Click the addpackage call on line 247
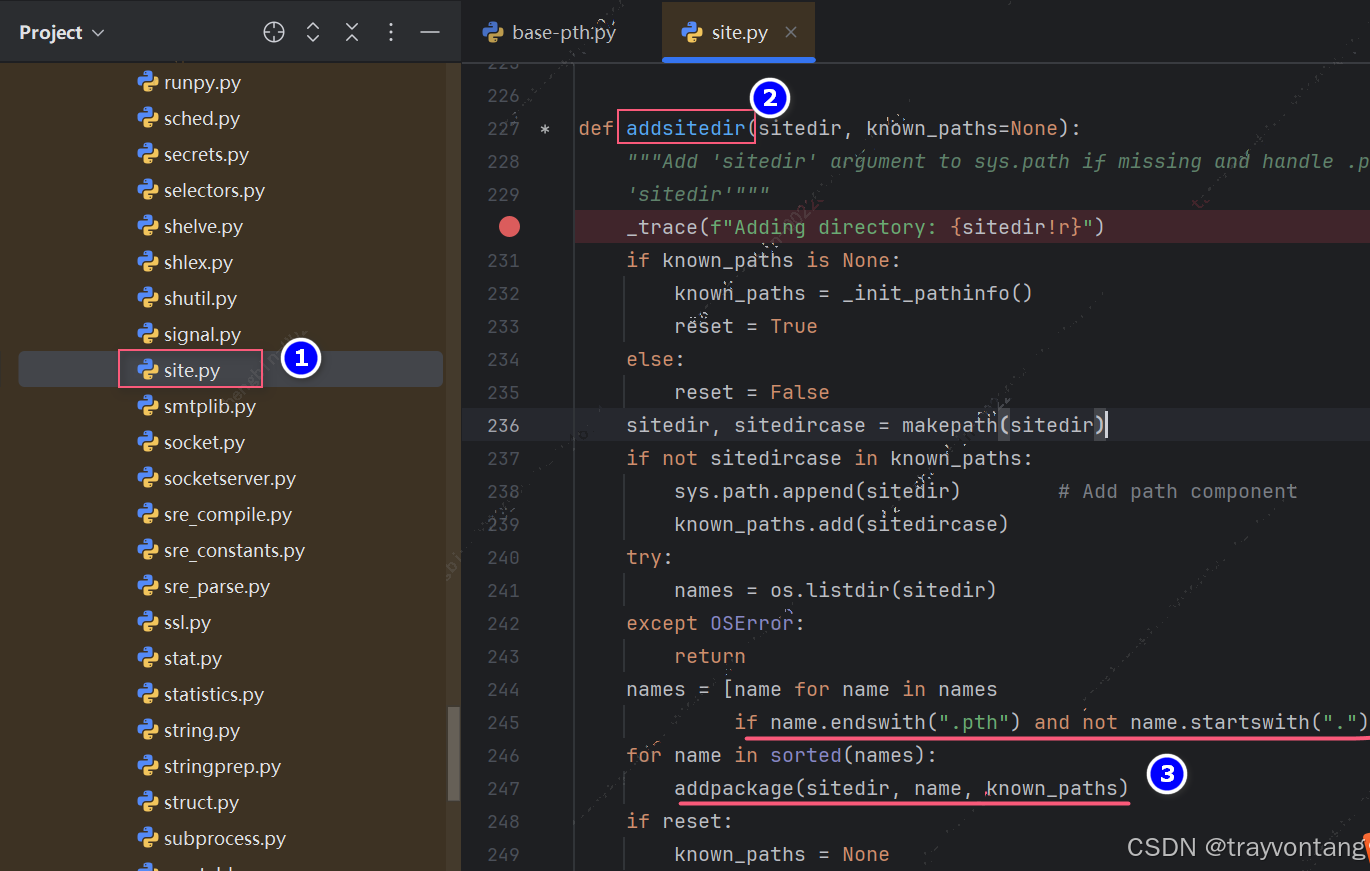This screenshot has height=871, width=1370. pos(901,788)
